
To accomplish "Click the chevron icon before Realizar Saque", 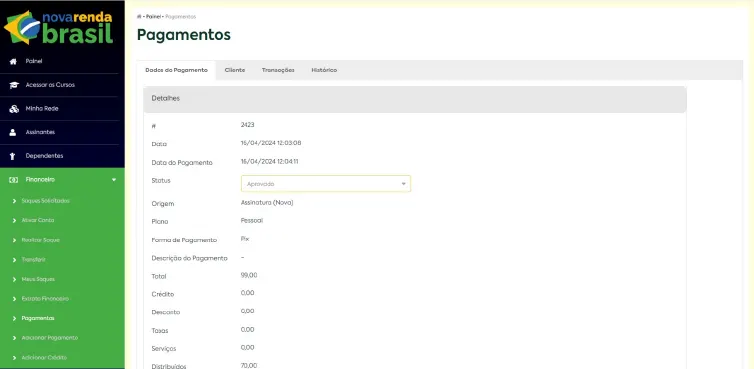I will (14, 240).
